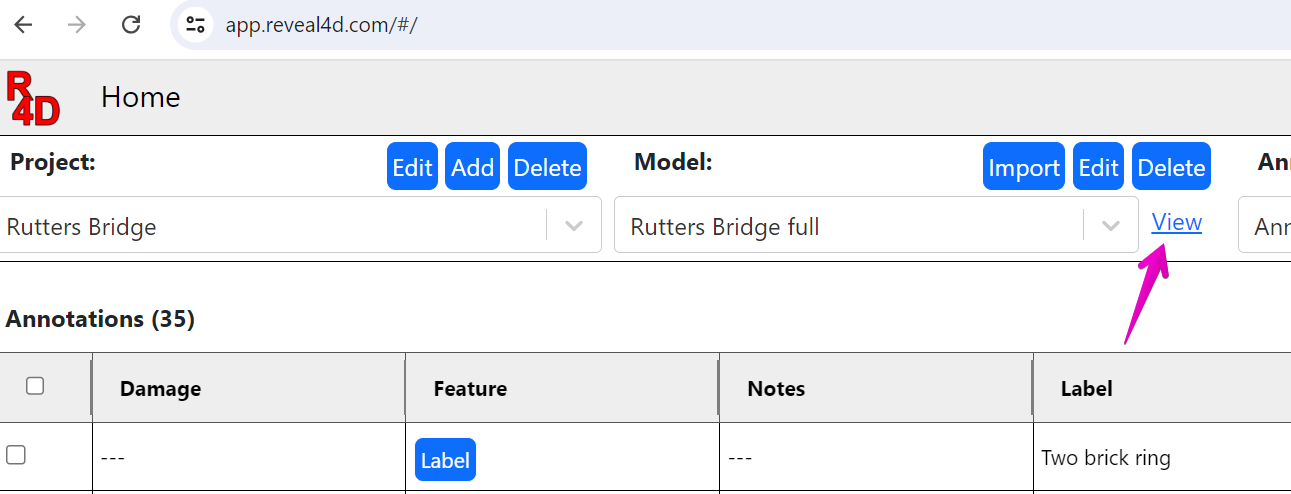Image resolution: width=1291 pixels, height=494 pixels.
Task: Delete the selected project
Action: coord(547,168)
